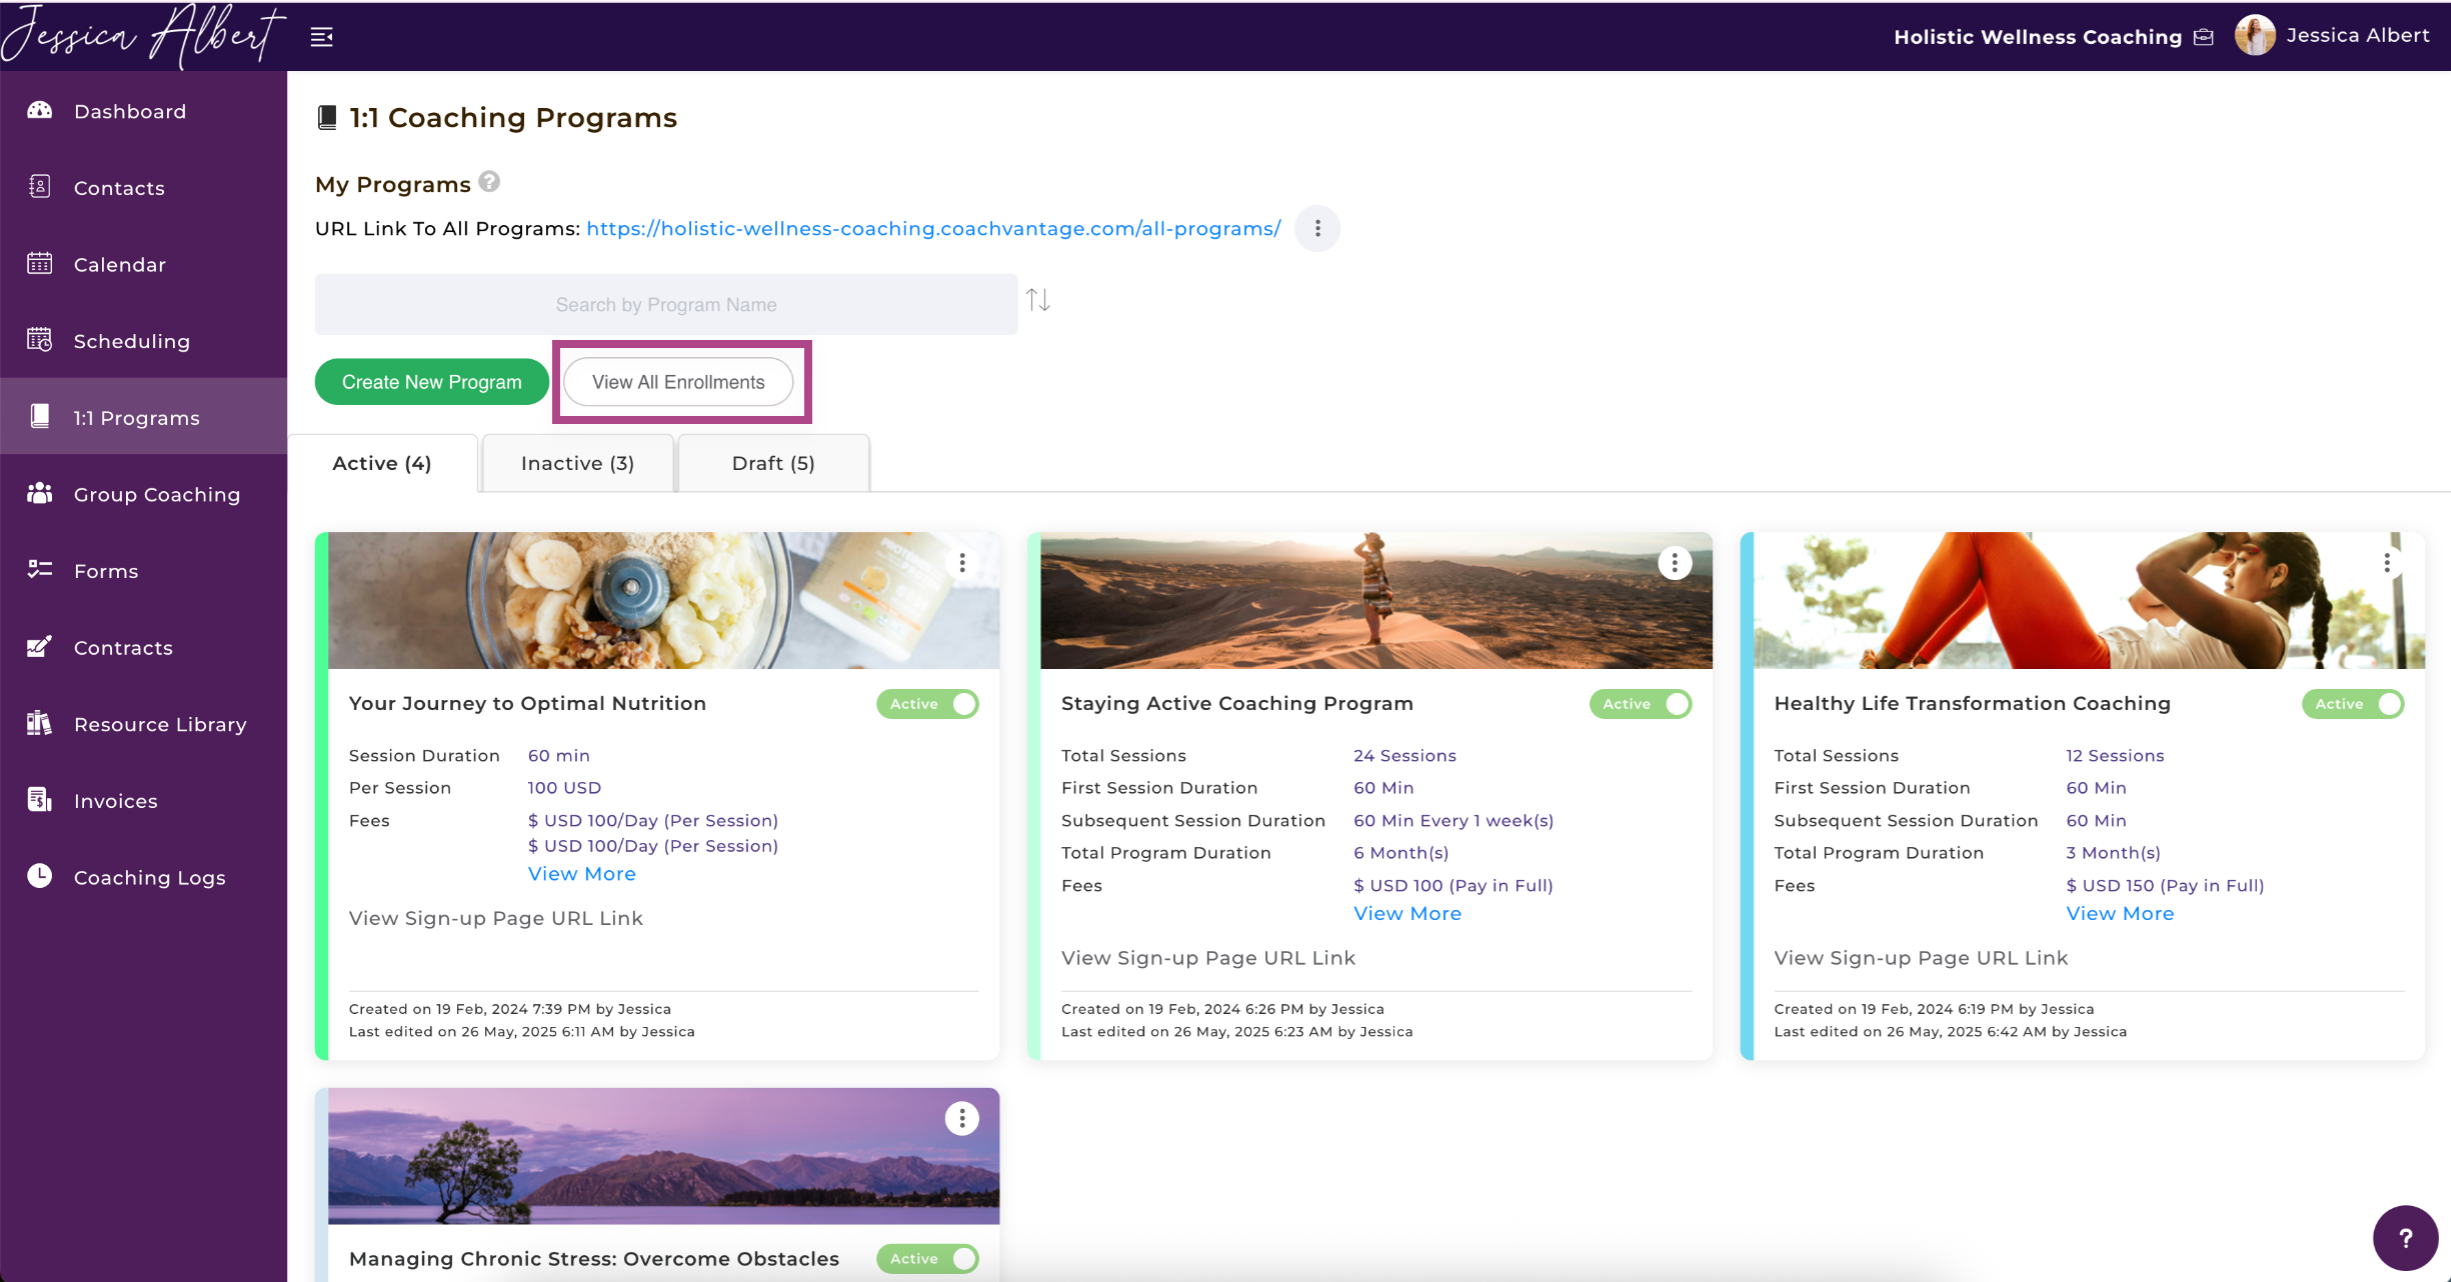Open options menu on Healthy Life Transformation card
This screenshot has width=2451, height=1282.
2387,563
